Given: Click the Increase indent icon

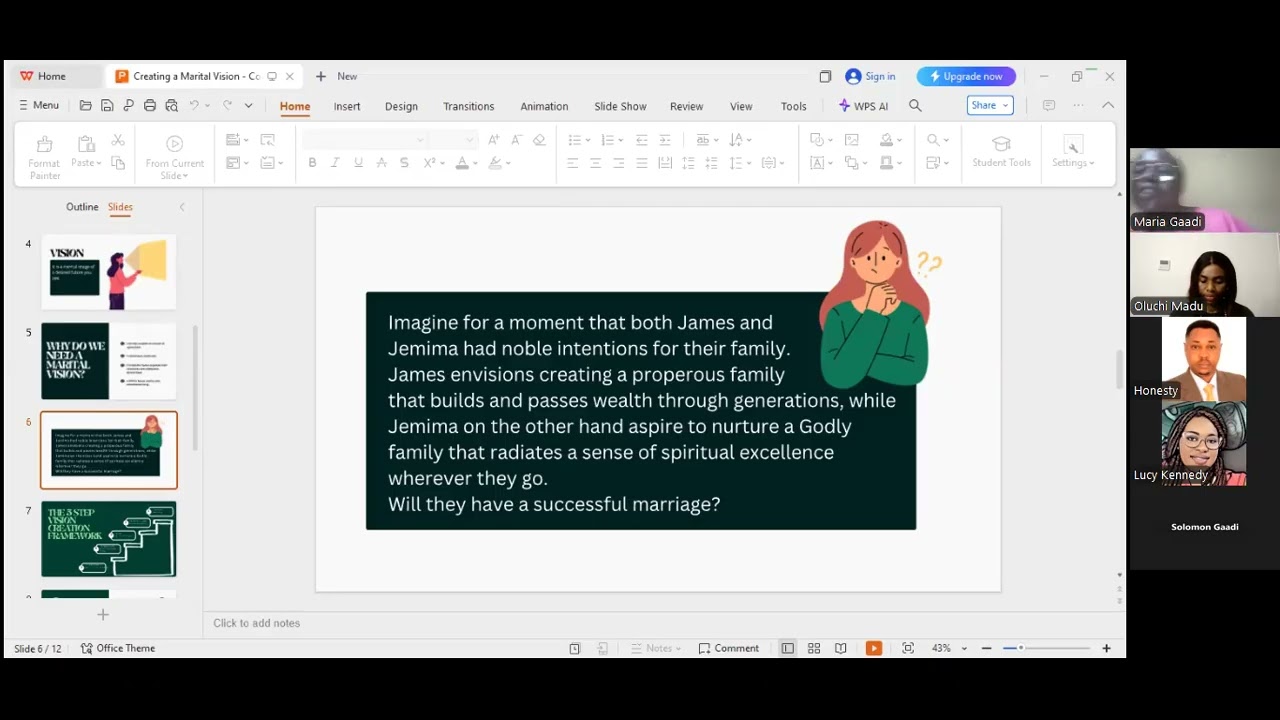Looking at the screenshot, I should coord(664,140).
